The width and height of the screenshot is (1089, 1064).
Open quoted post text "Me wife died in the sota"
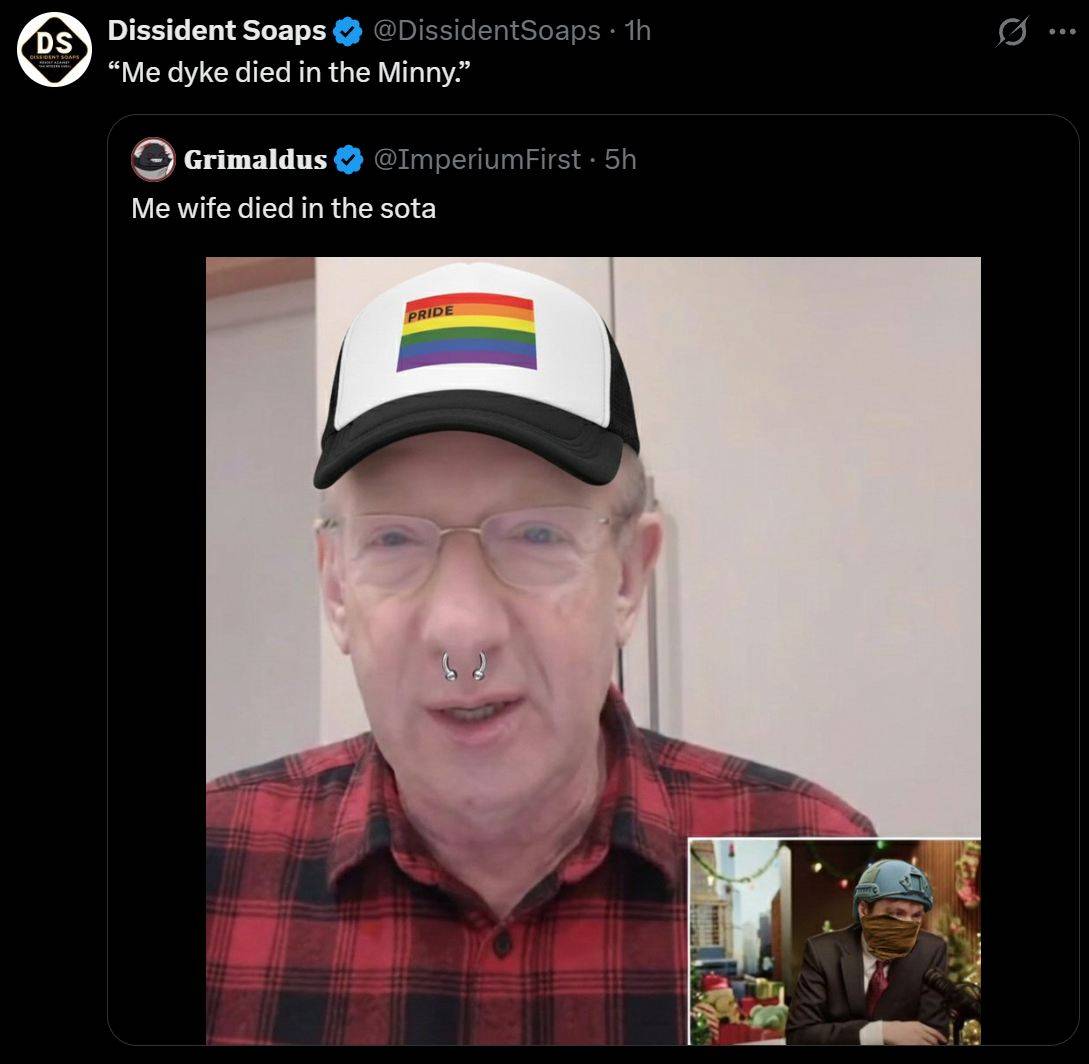[x=283, y=208]
